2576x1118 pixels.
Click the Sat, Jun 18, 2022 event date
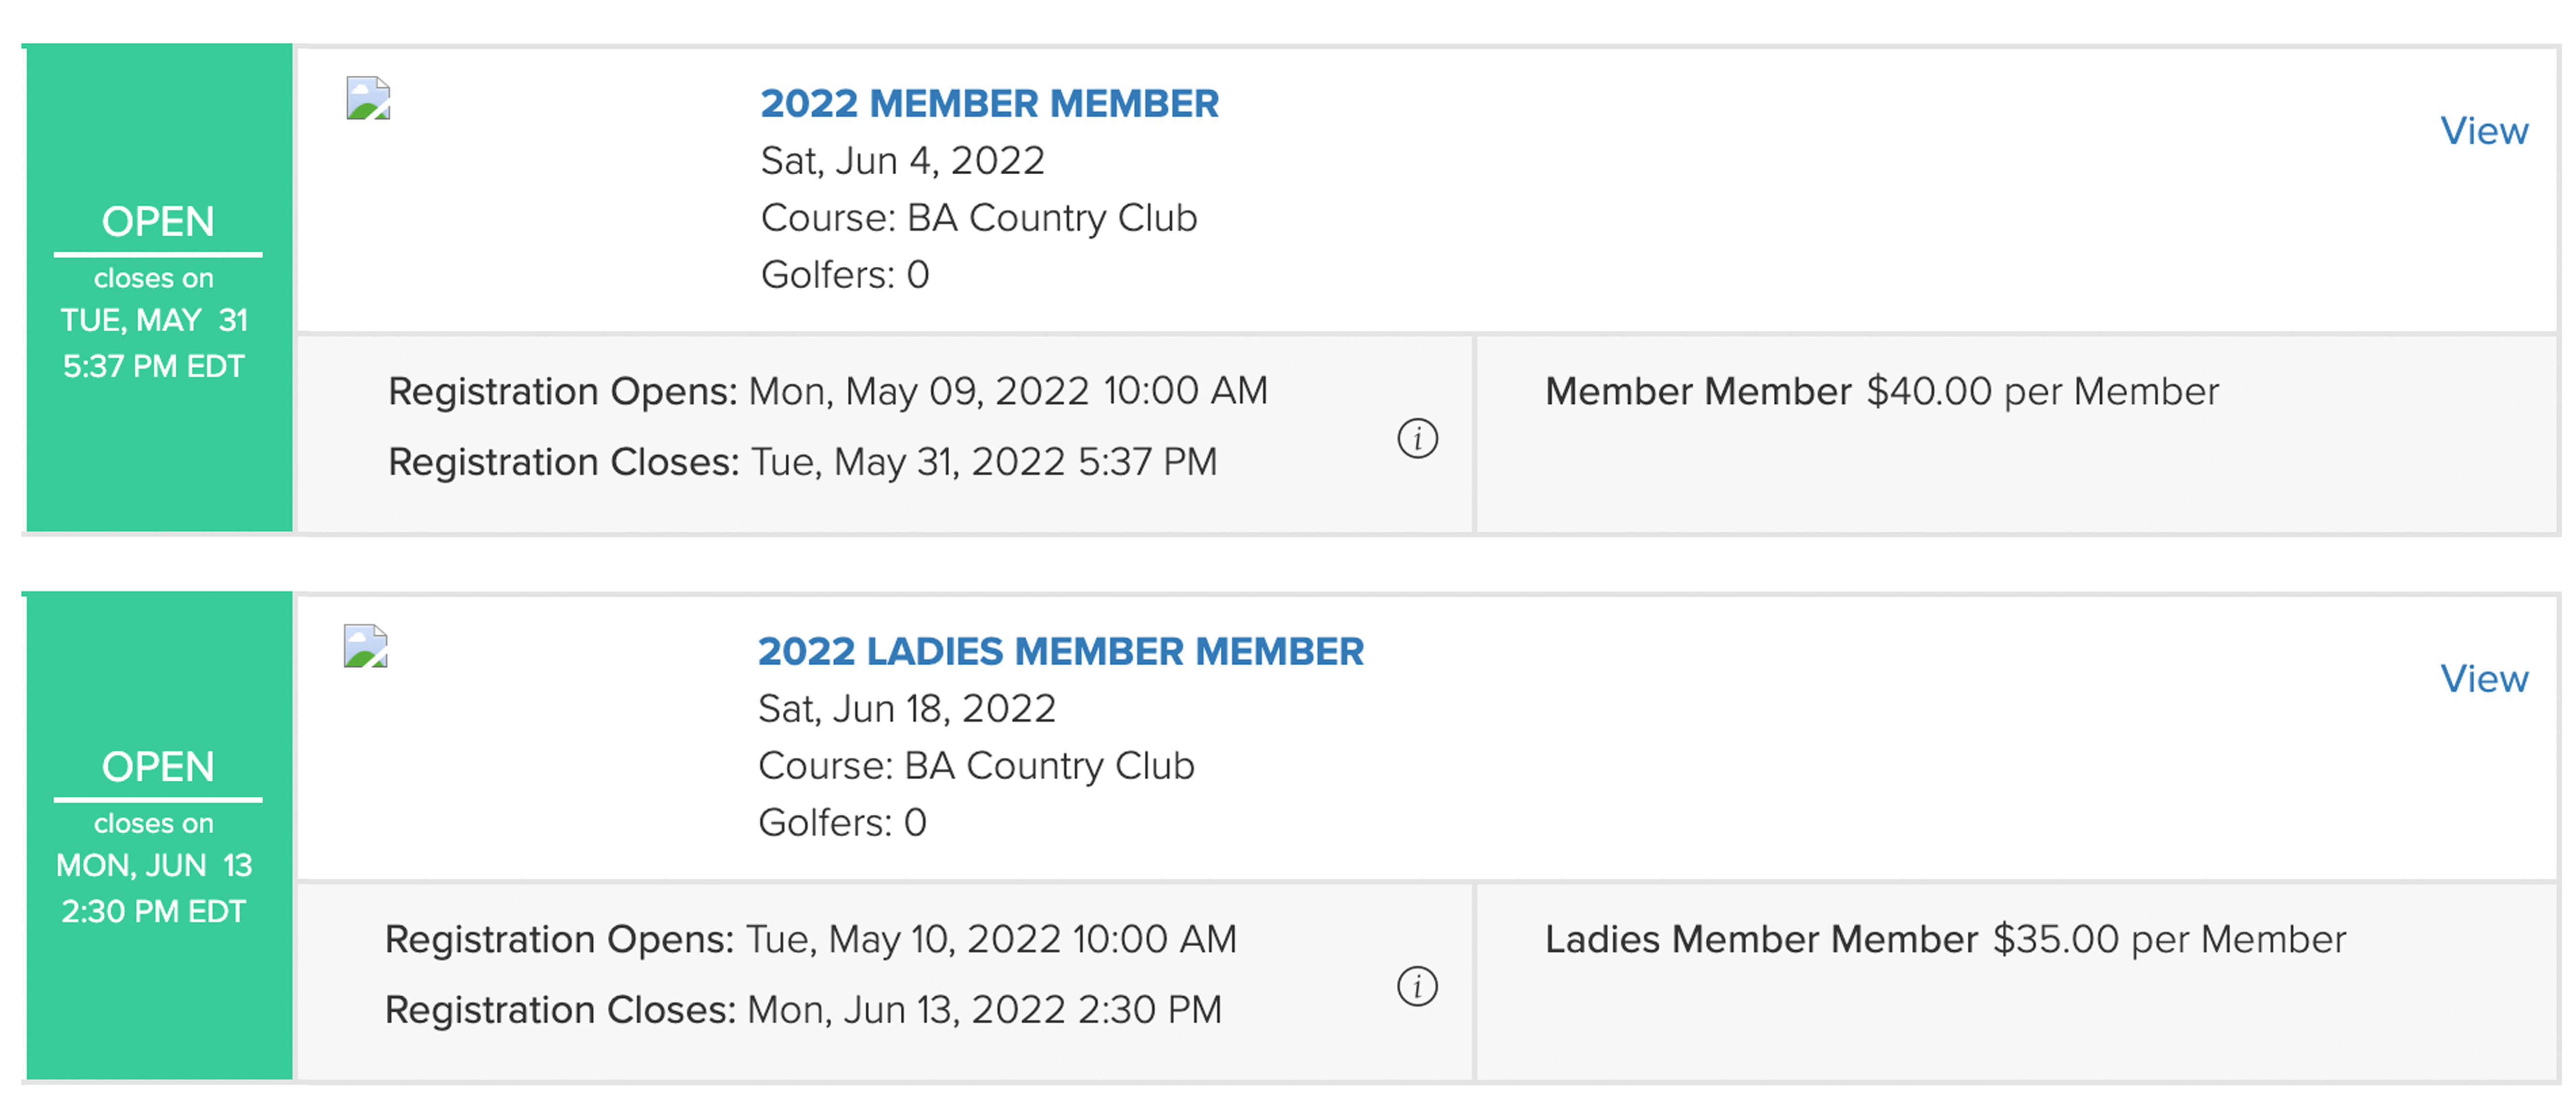tap(907, 709)
